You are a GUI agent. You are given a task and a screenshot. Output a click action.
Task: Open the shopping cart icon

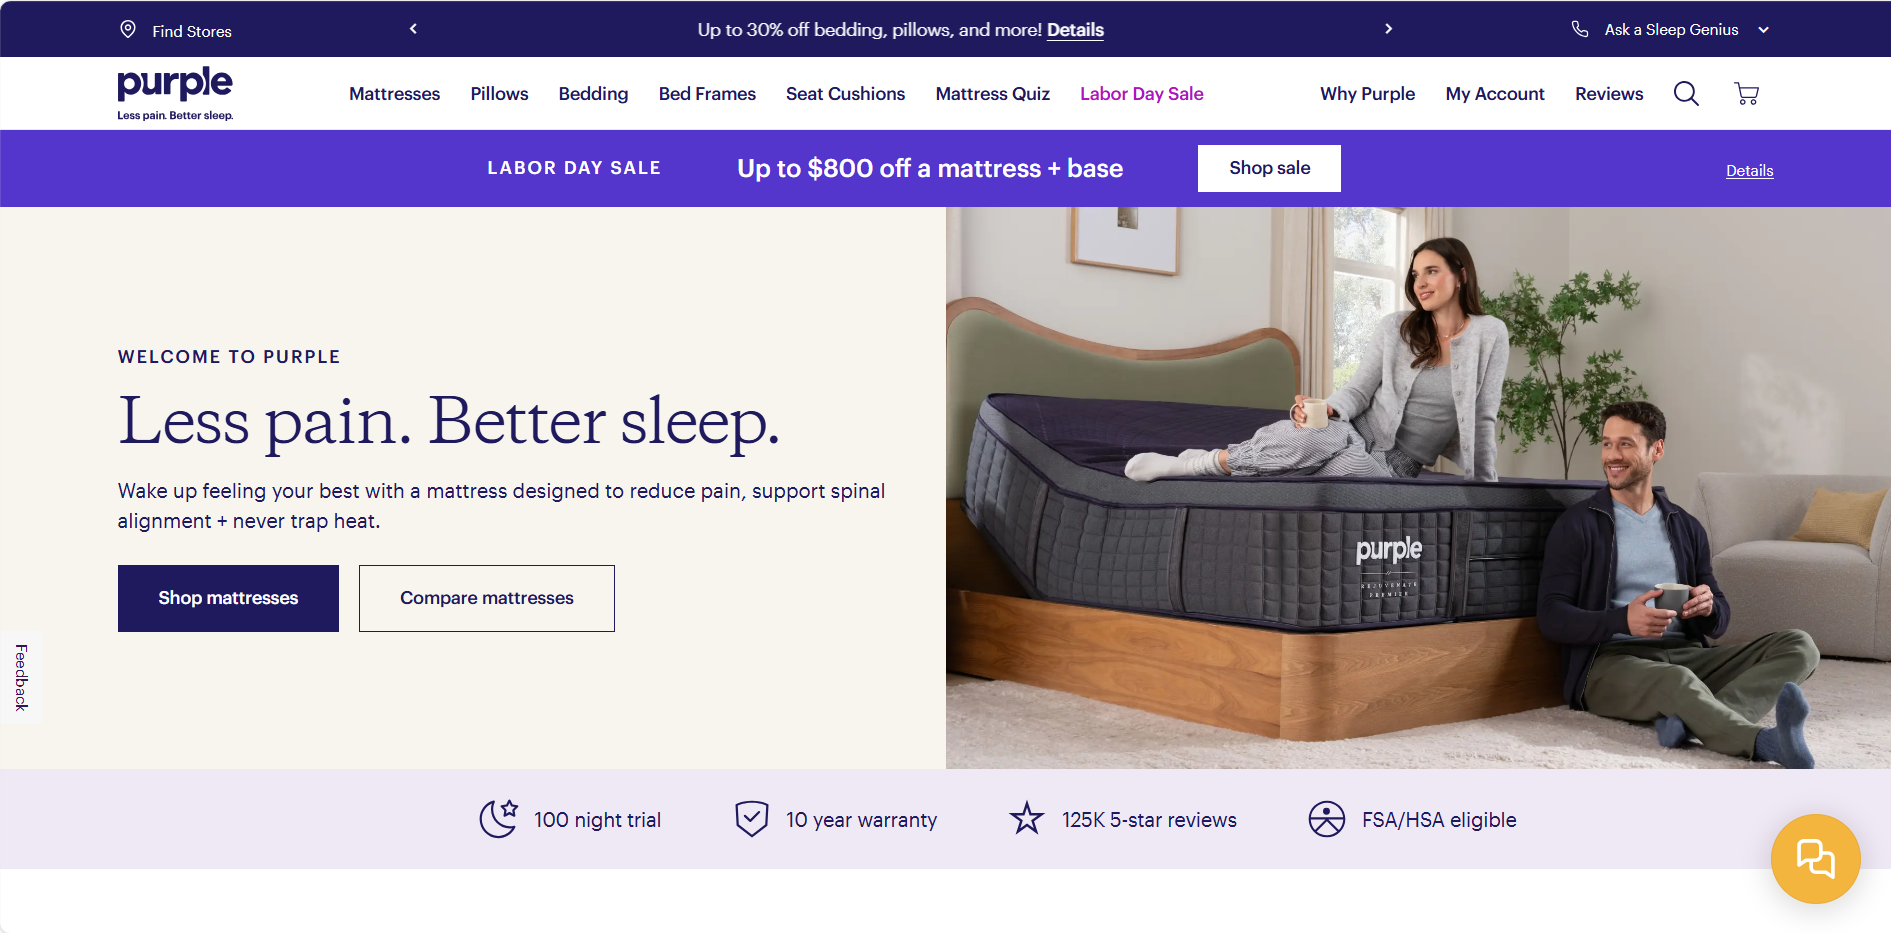click(1746, 94)
